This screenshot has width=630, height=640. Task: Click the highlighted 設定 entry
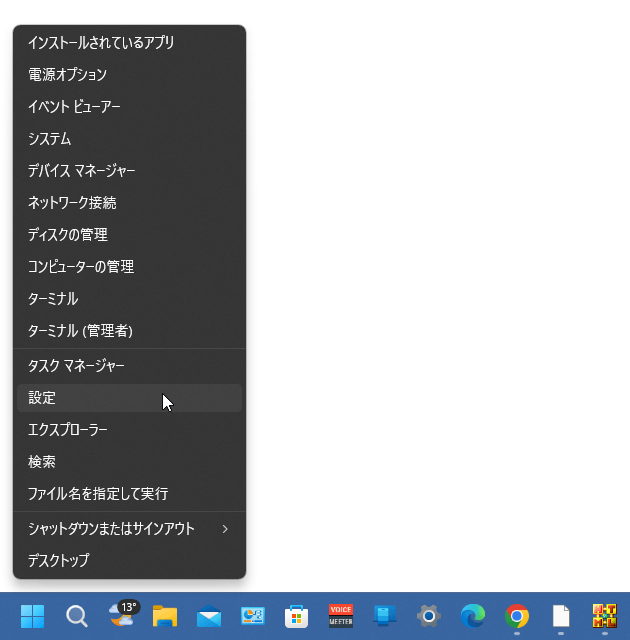(129, 398)
